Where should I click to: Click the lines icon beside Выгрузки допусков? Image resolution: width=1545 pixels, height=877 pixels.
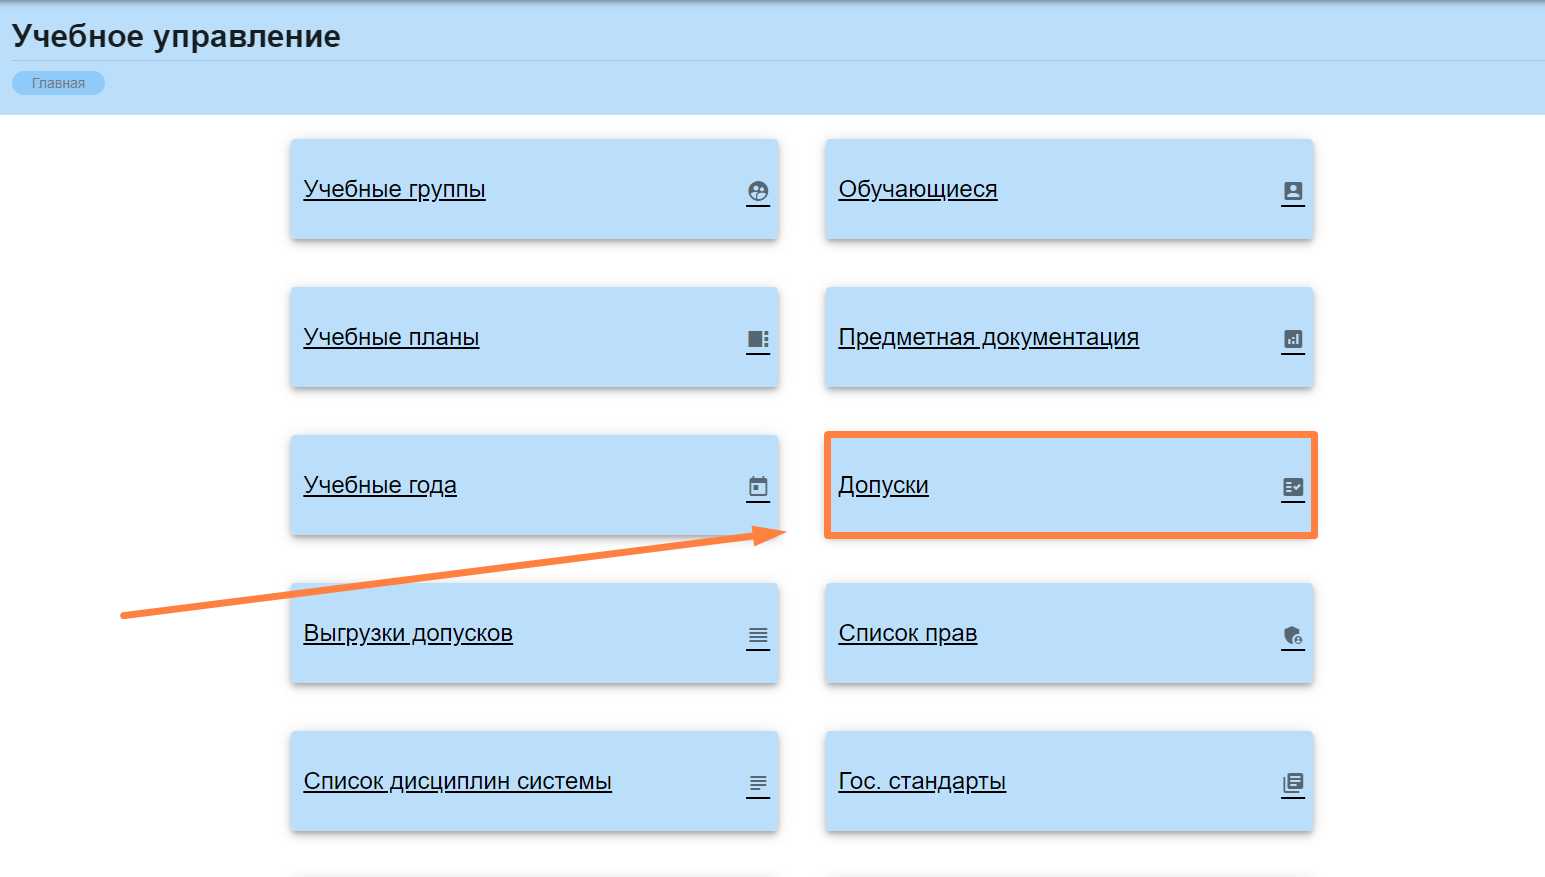[758, 635]
